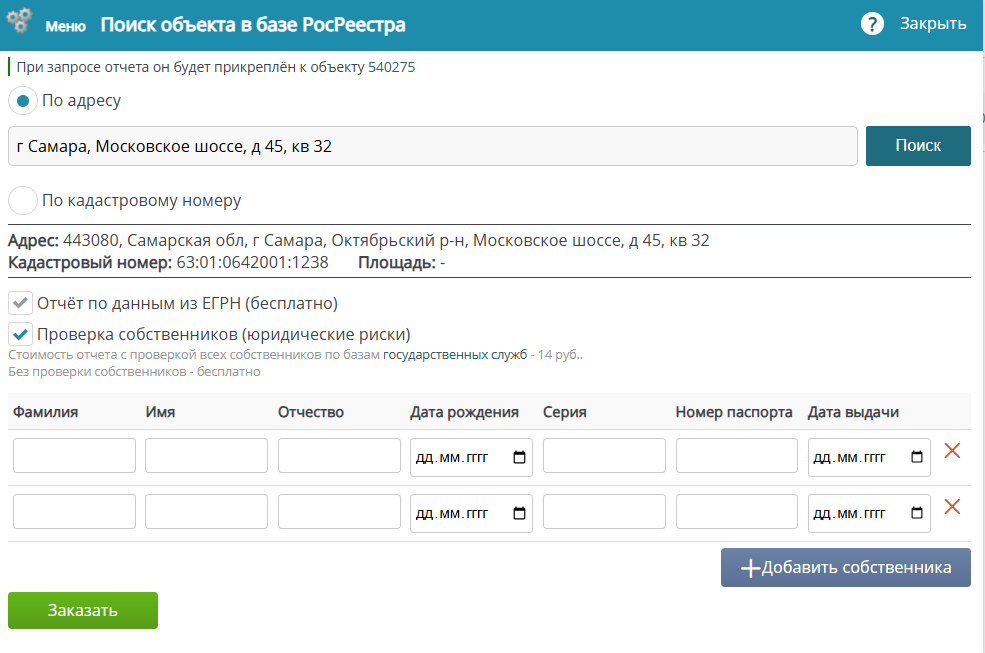This screenshot has width=985, height=653.
Task: Click first row 'Фамилия' input field
Action: pyautogui.click(x=74, y=456)
